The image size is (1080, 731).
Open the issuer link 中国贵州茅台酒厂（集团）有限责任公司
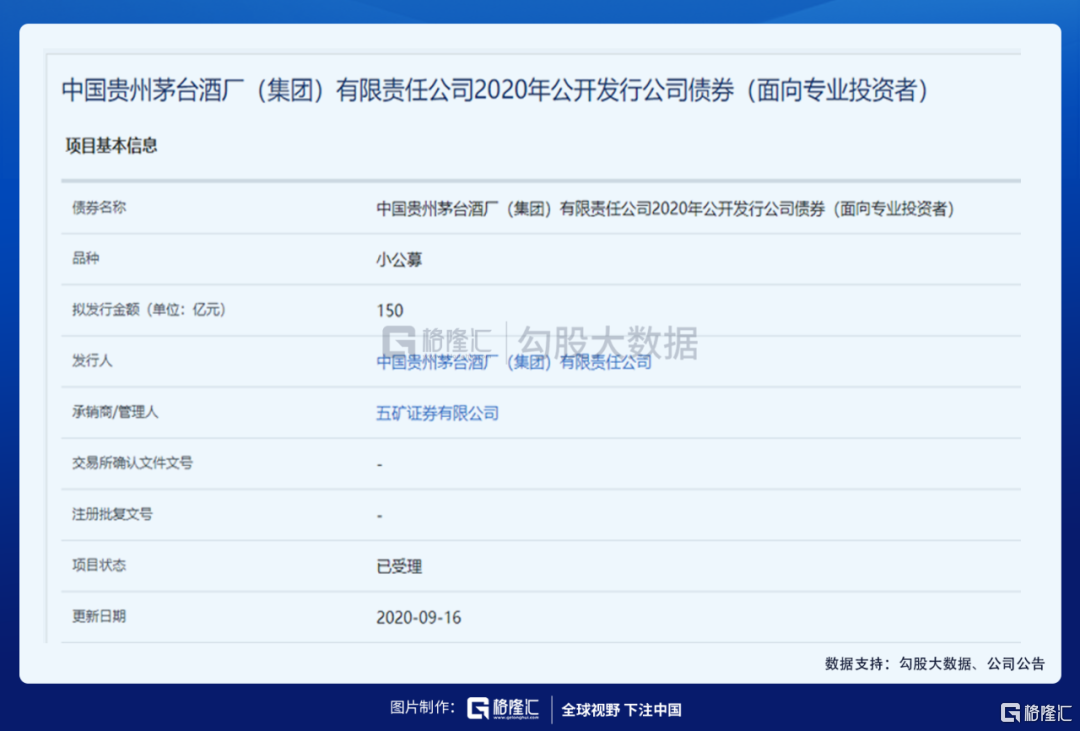pos(514,362)
